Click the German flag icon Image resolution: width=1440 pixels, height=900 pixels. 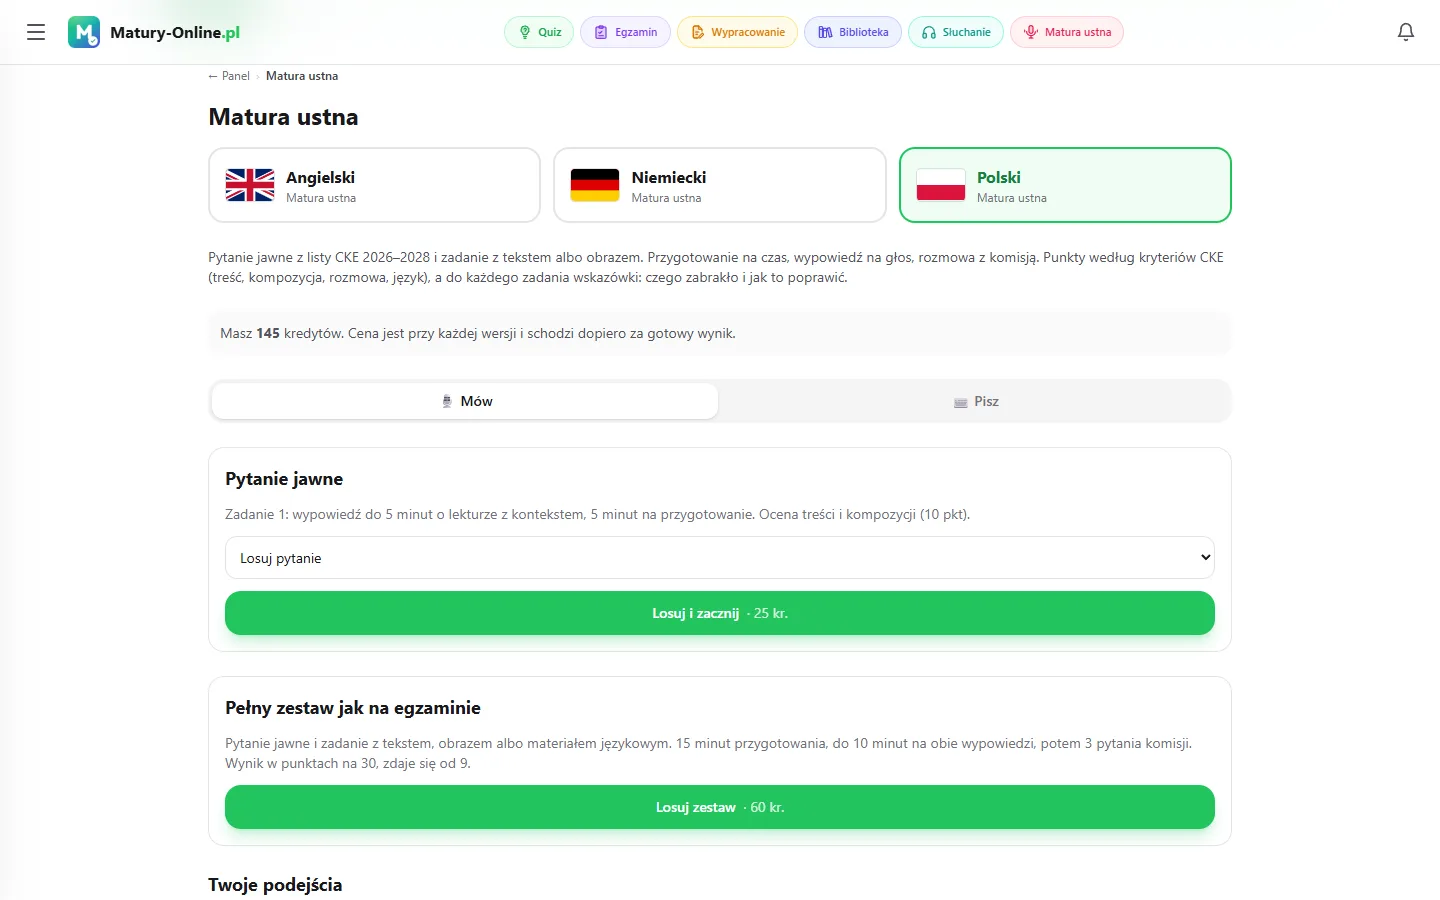click(x=595, y=185)
